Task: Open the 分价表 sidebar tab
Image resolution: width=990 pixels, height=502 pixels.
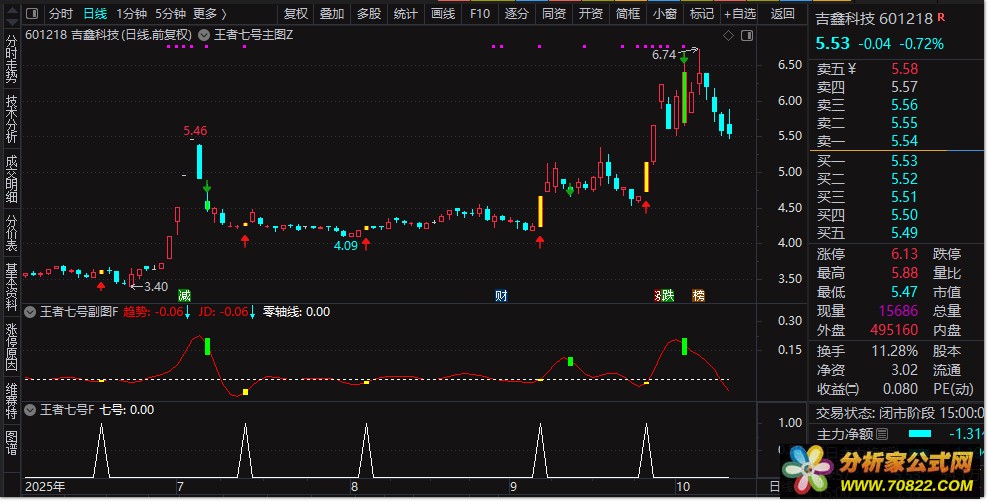Action: 11,232
